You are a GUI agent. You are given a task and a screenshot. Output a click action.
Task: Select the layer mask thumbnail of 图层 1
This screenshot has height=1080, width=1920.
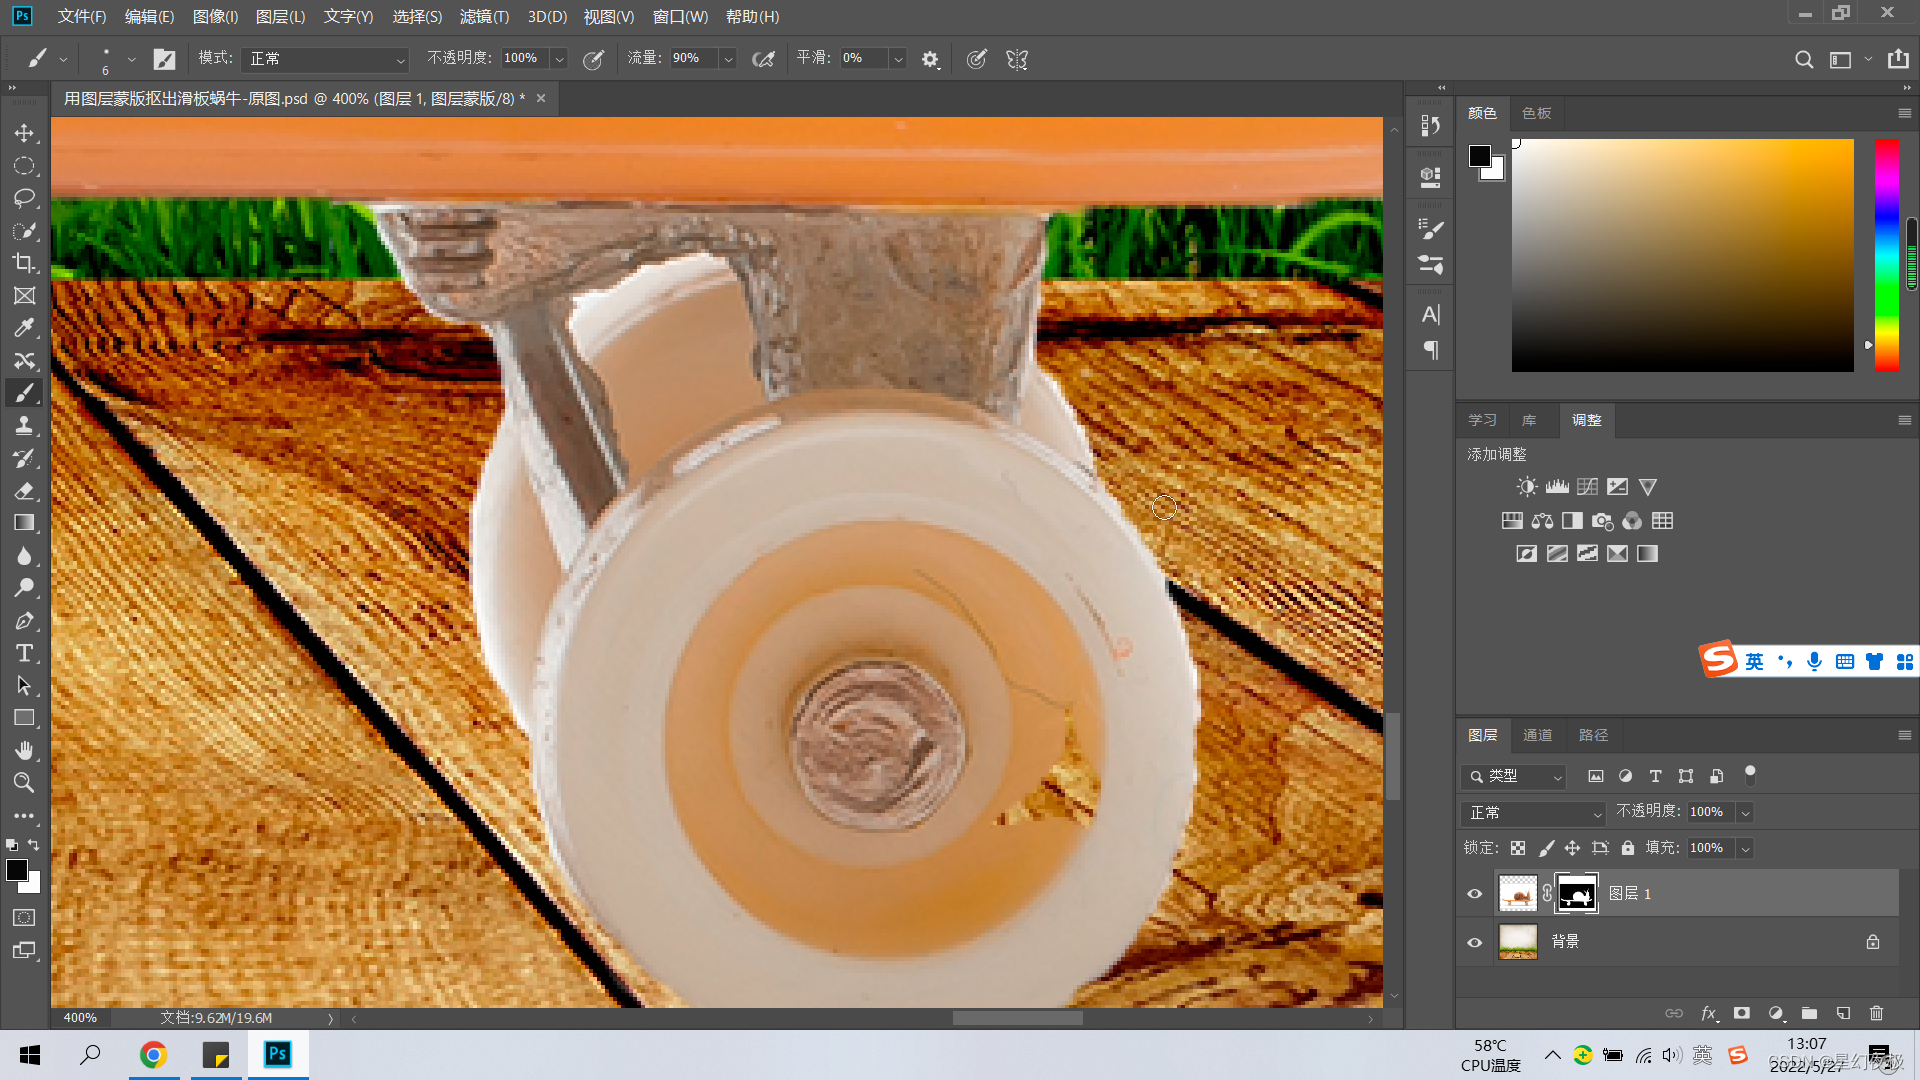(1576, 894)
